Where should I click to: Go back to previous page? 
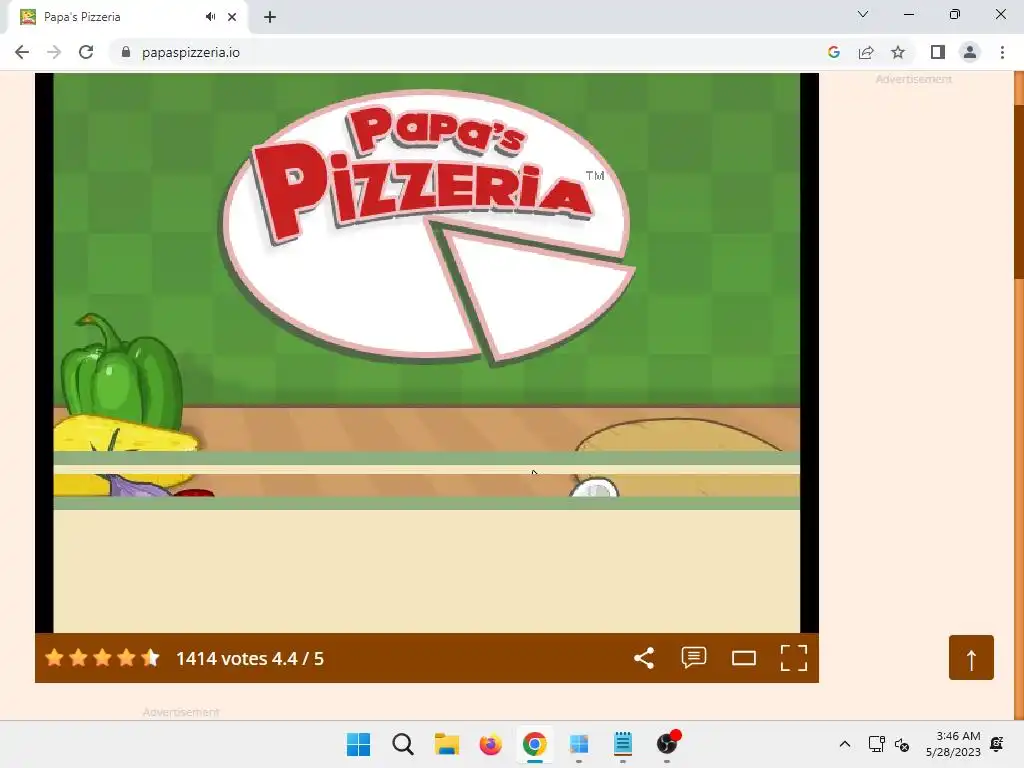[x=22, y=52]
